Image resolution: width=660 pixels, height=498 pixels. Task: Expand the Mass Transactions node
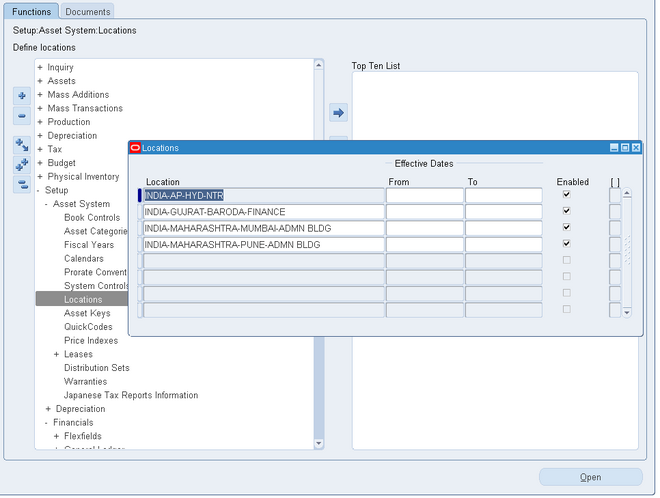(x=40, y=108)
